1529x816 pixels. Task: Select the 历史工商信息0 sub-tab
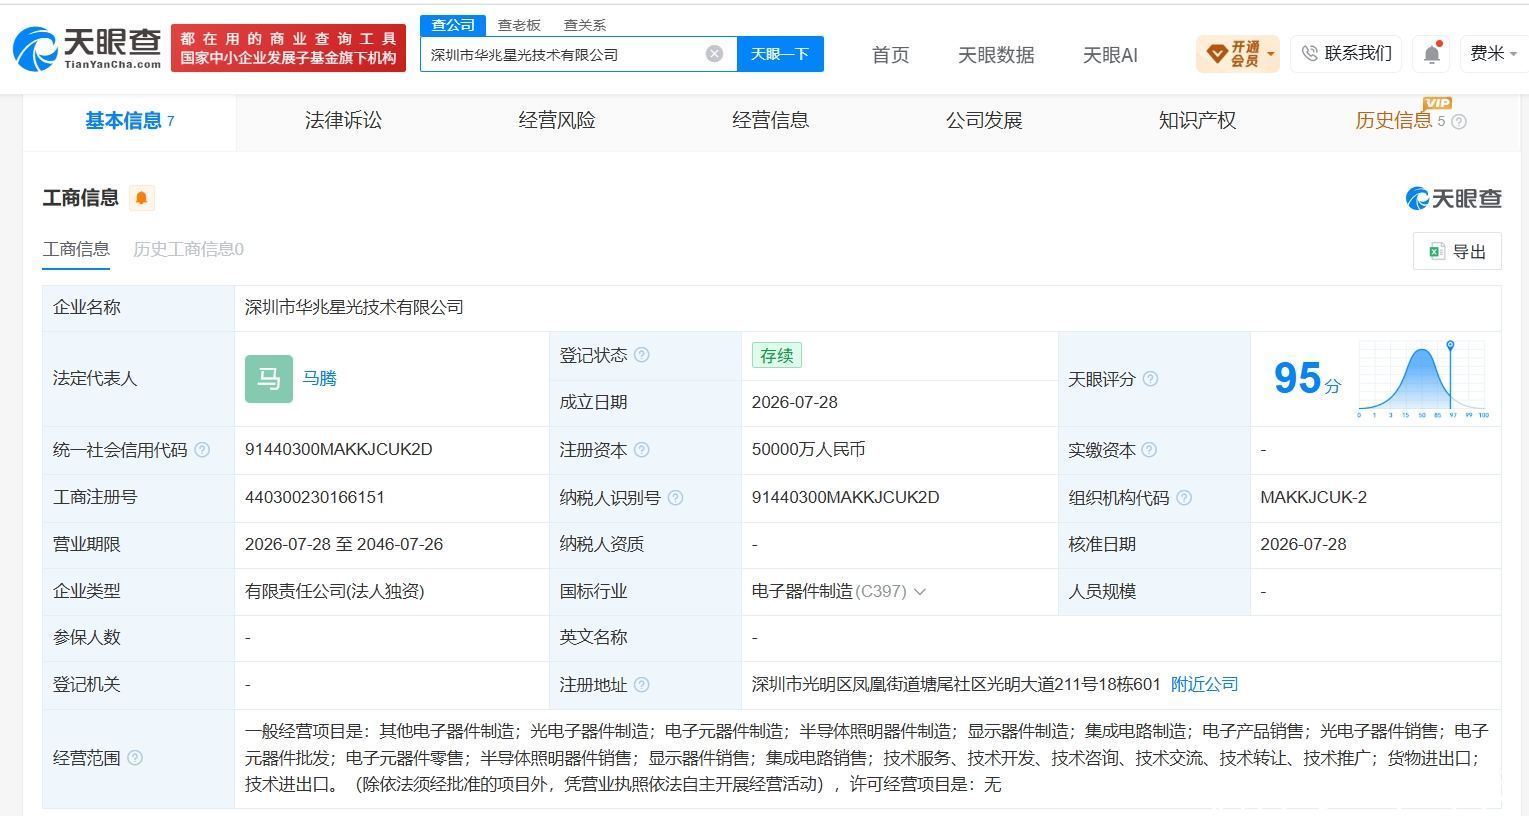click(x=188, y=249)
